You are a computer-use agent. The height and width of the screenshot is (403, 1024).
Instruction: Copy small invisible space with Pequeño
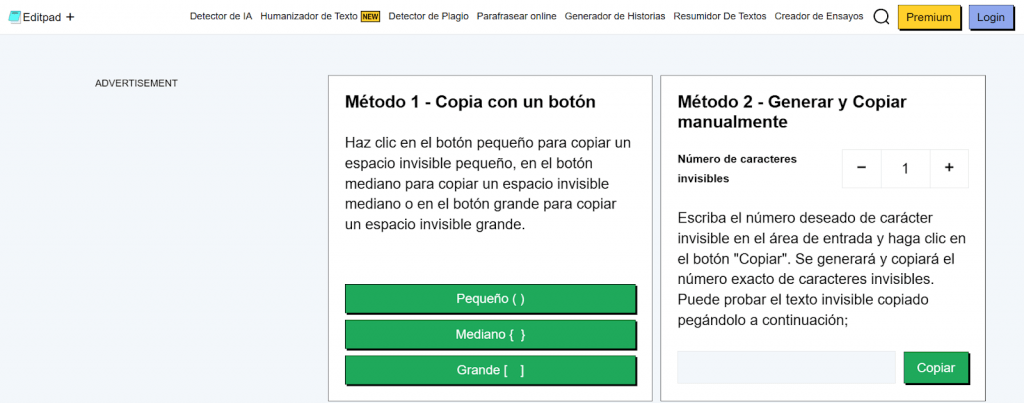[x=490, y=298]
